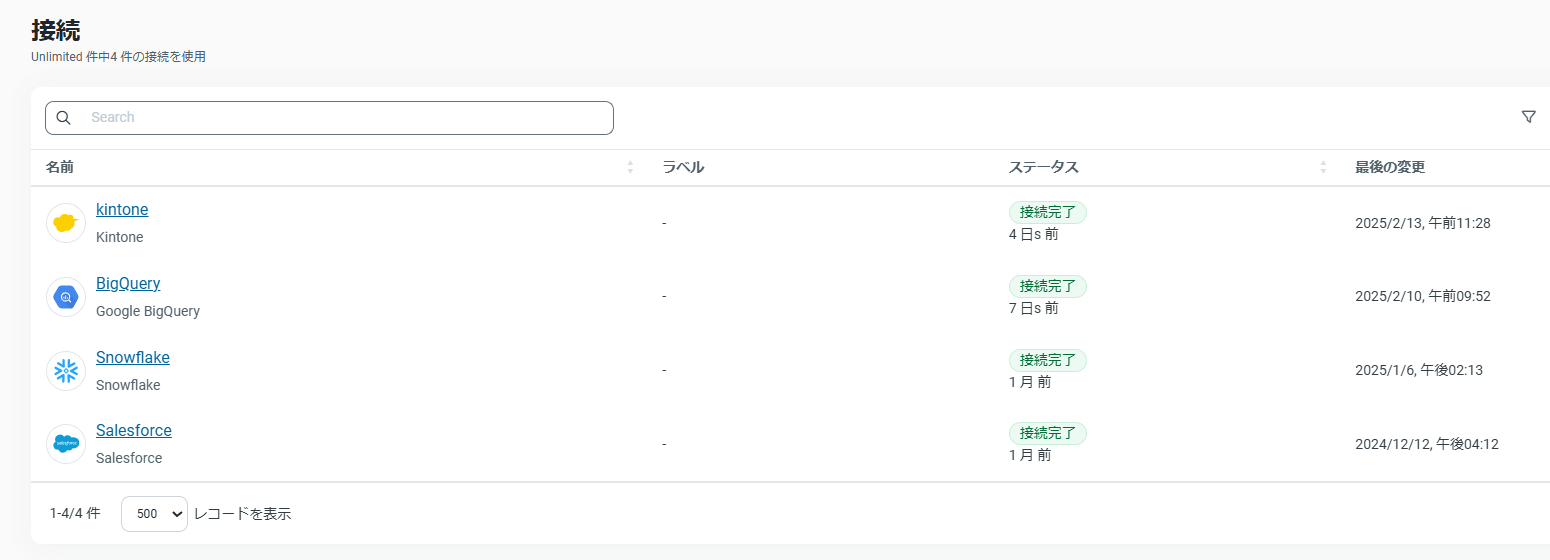Click the 最後の変更 column header
The width and height of the screenshot is (1550, 560).
click(1390, 167)
